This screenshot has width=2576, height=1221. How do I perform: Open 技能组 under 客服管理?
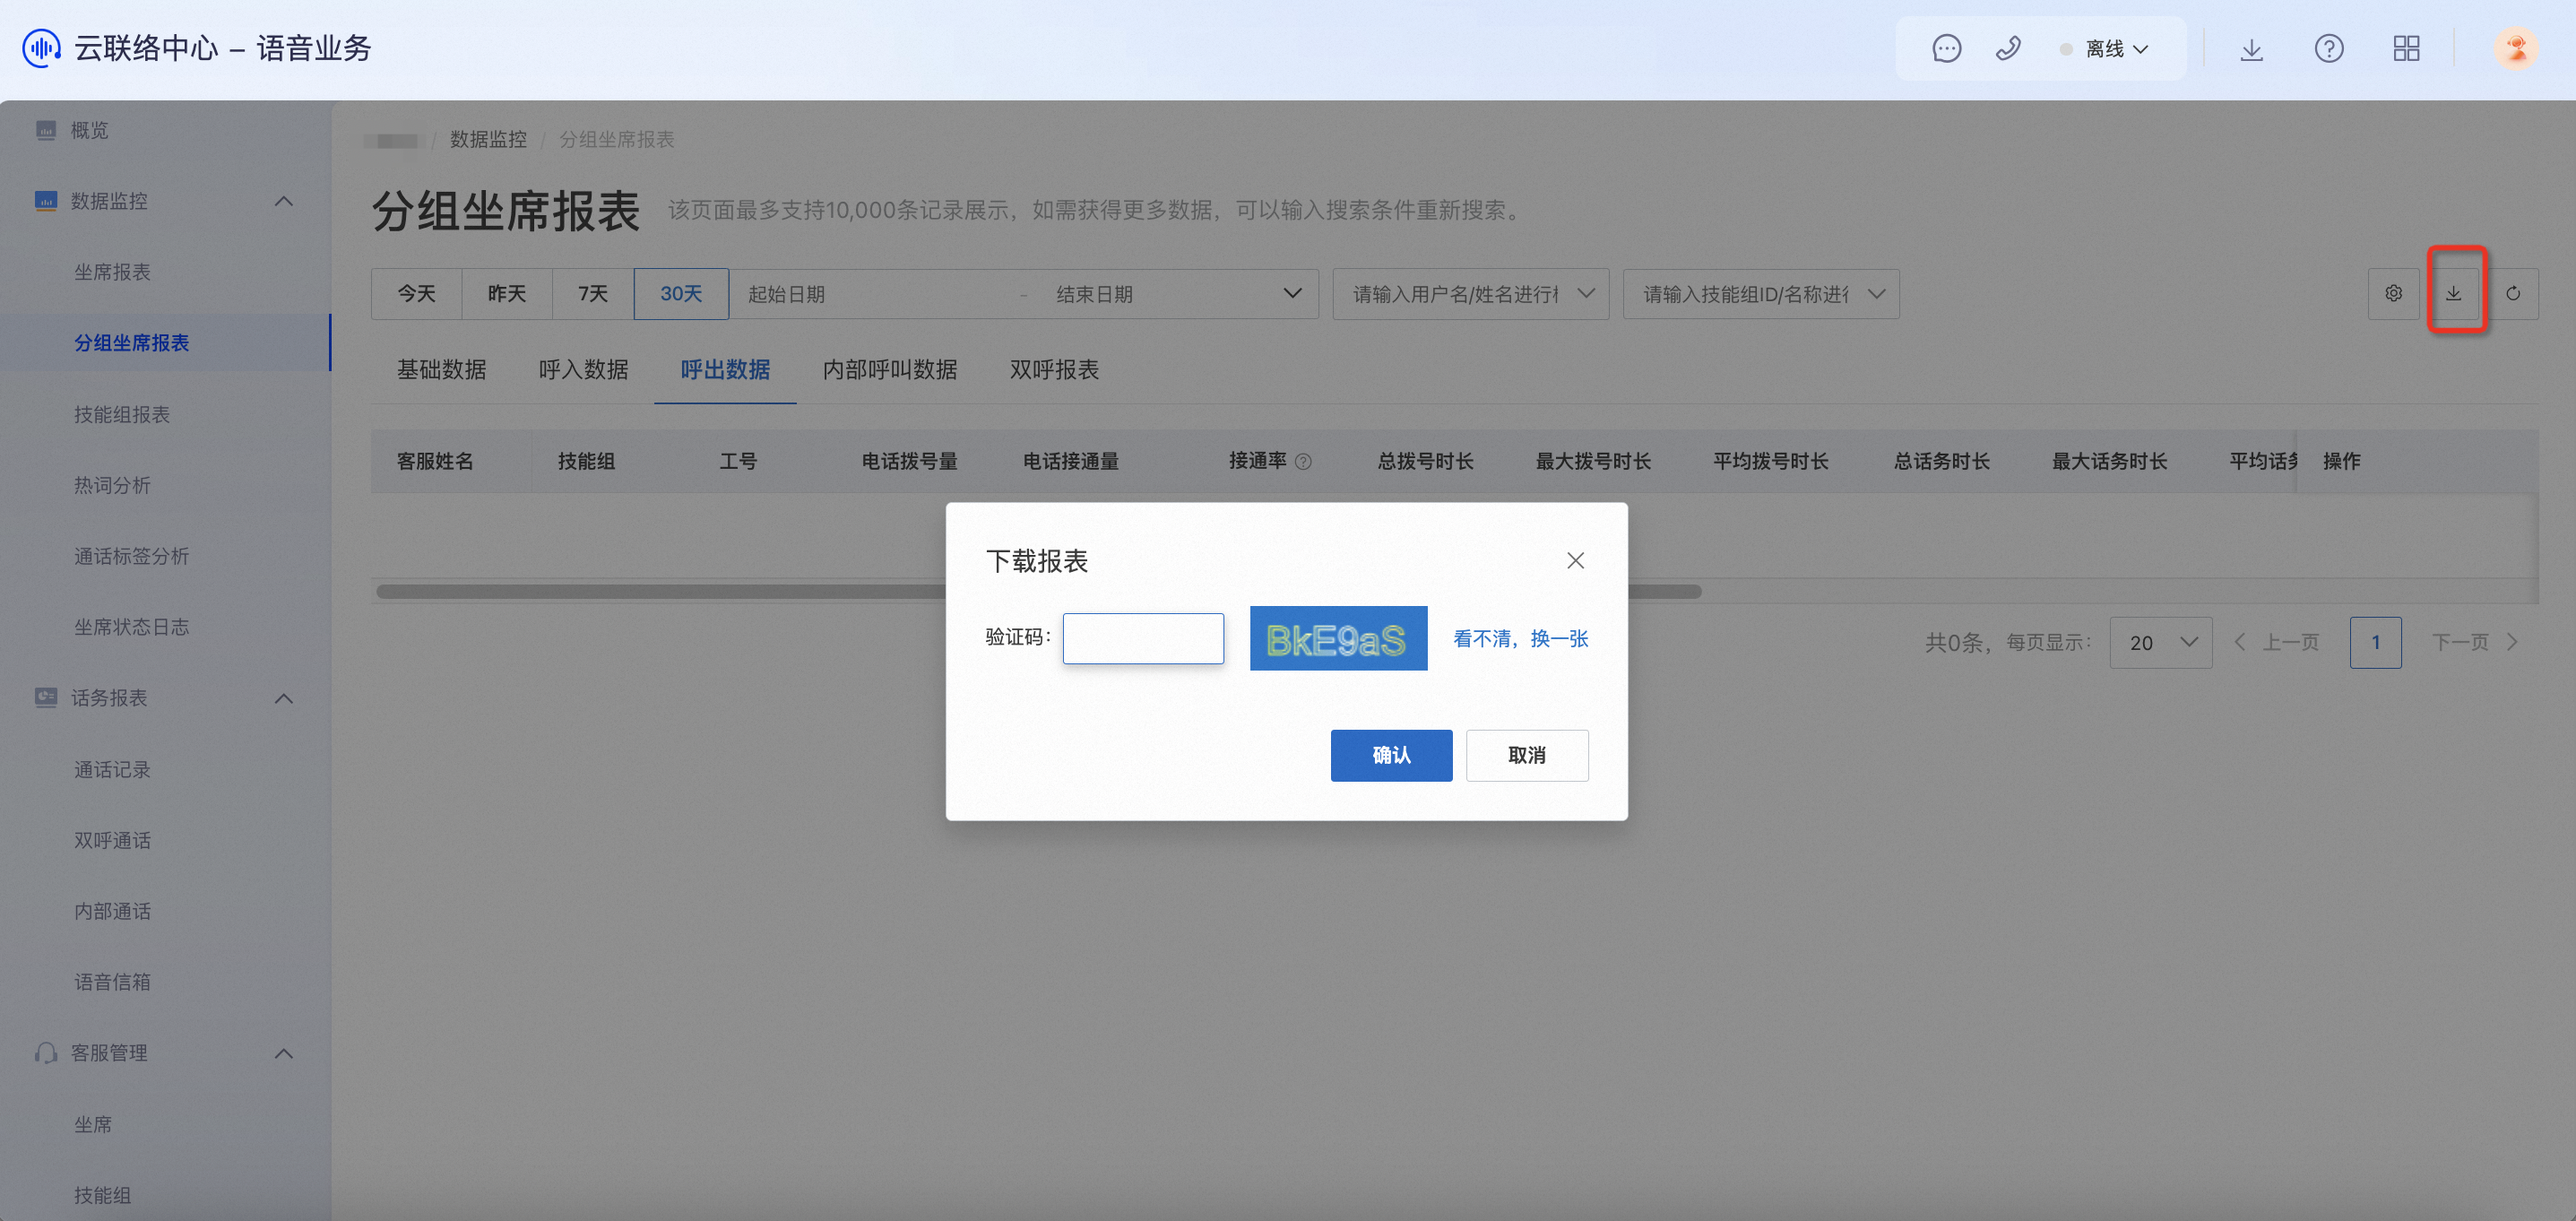pos(102,1195)
